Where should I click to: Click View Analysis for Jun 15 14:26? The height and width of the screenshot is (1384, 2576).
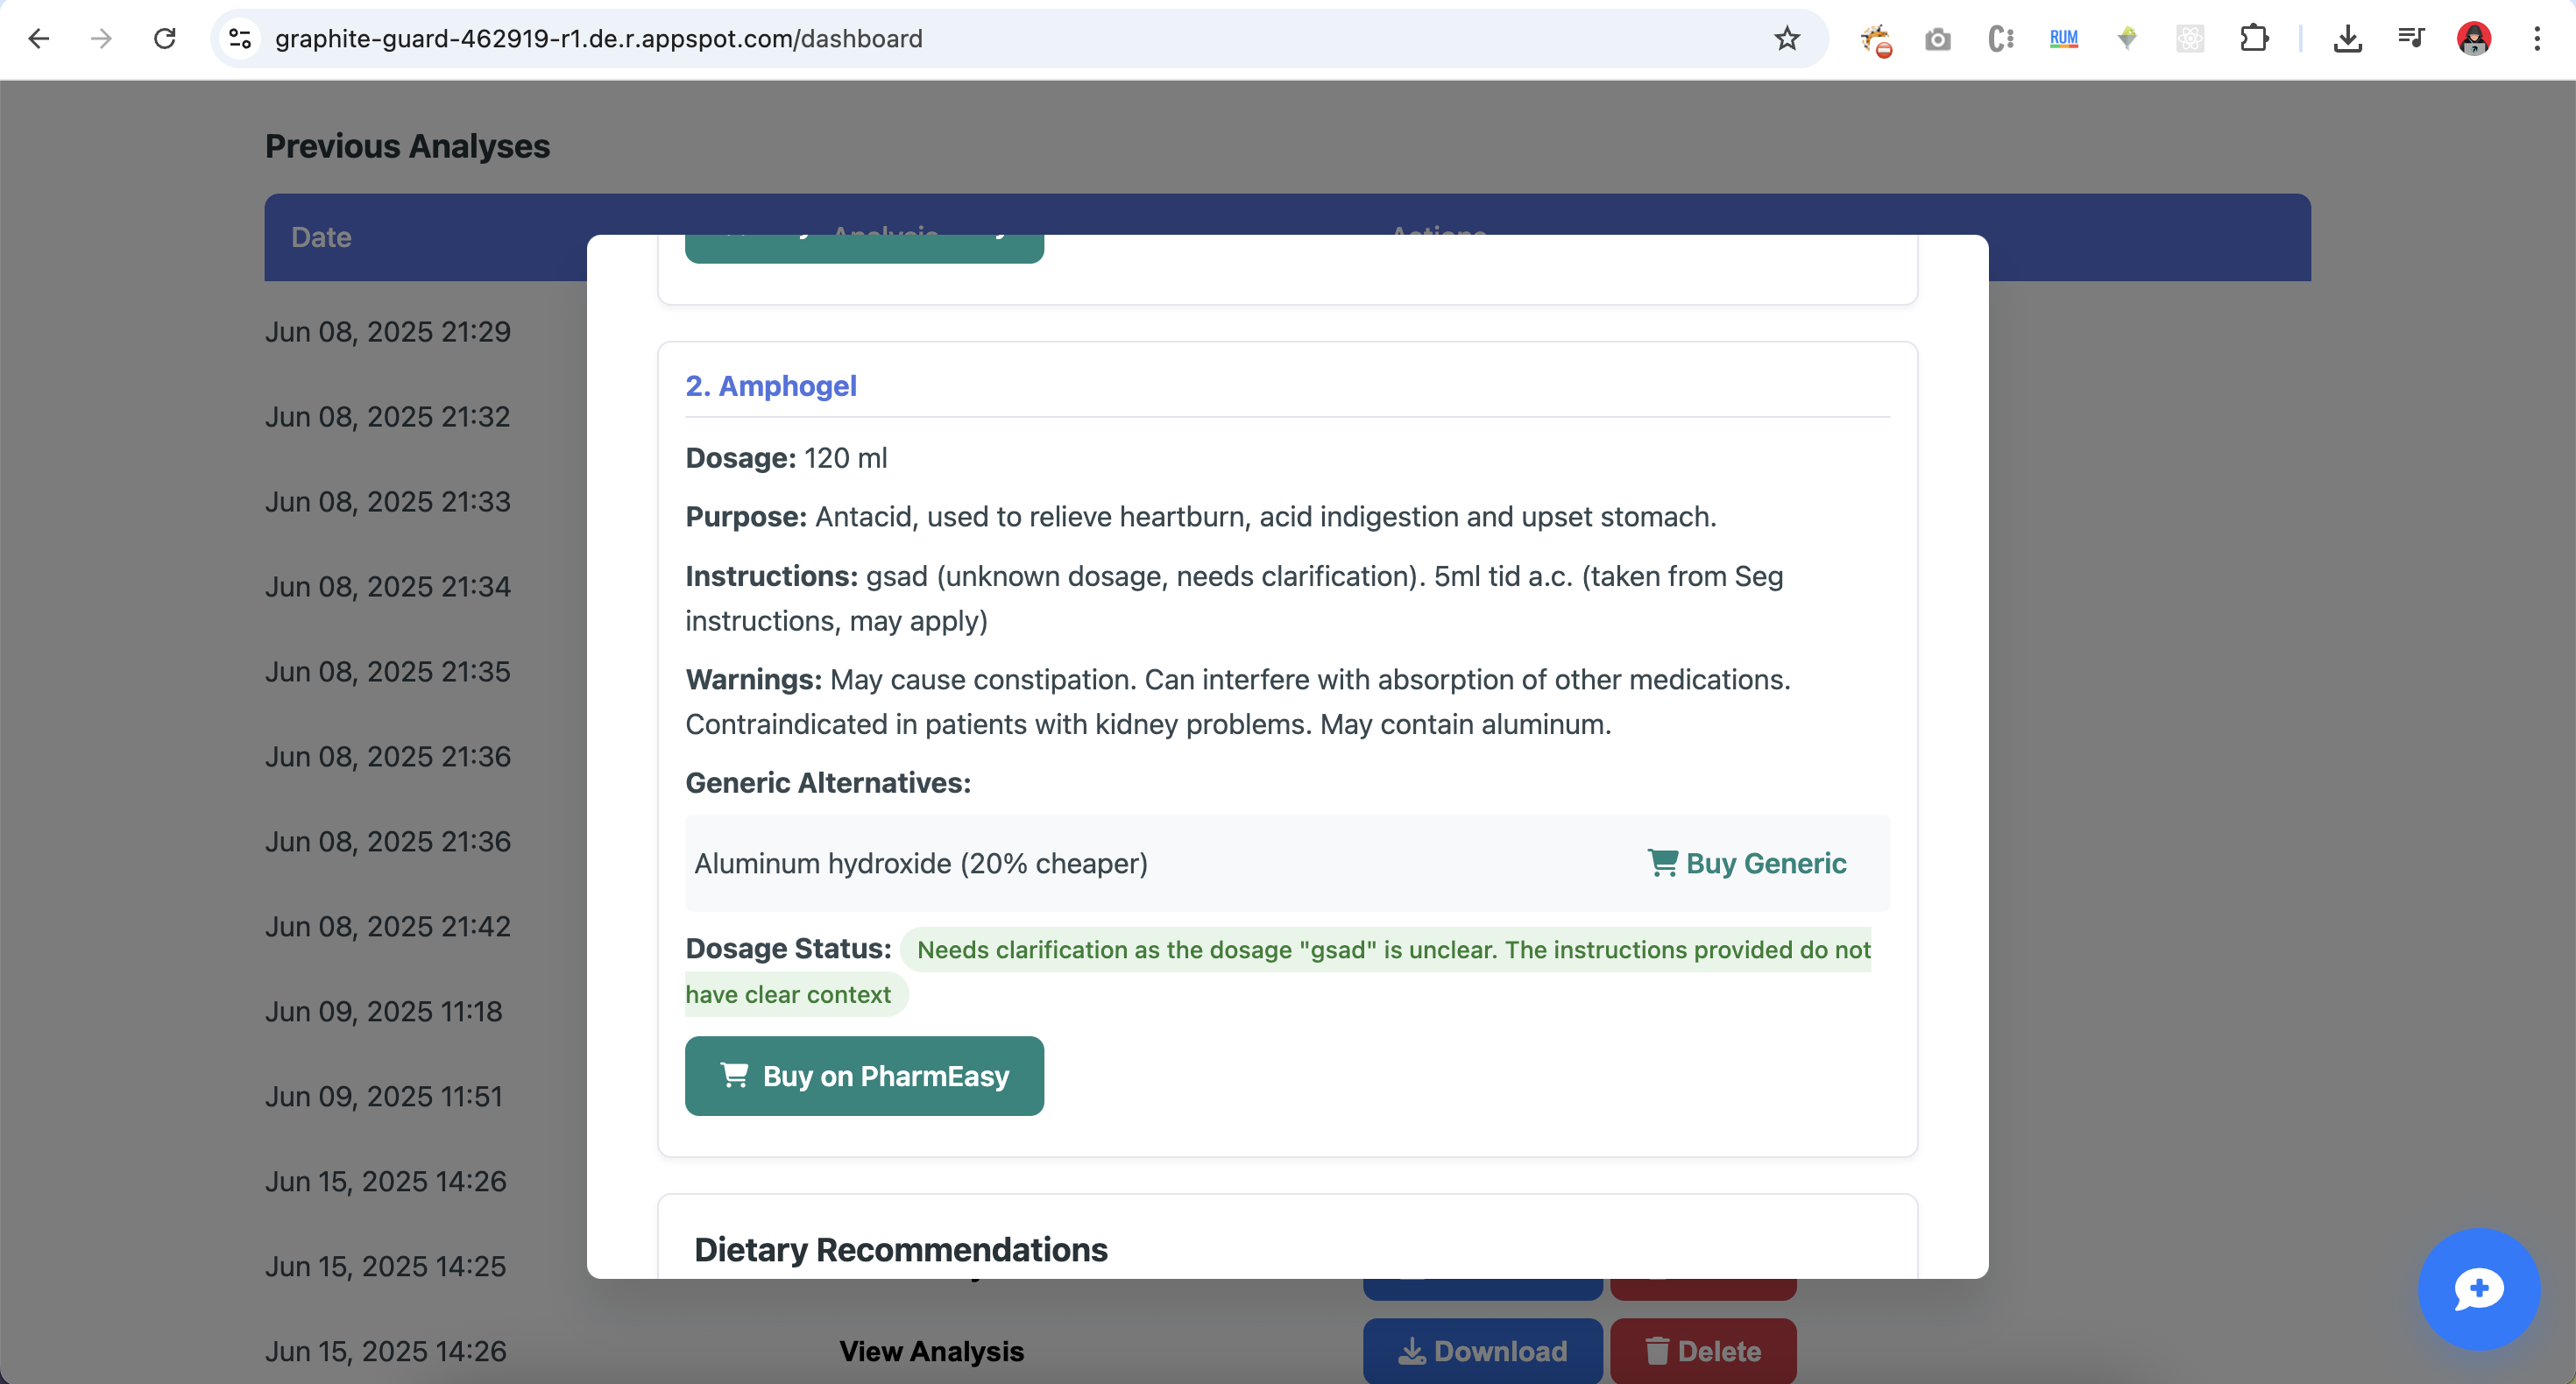[x=931, y=1351]
